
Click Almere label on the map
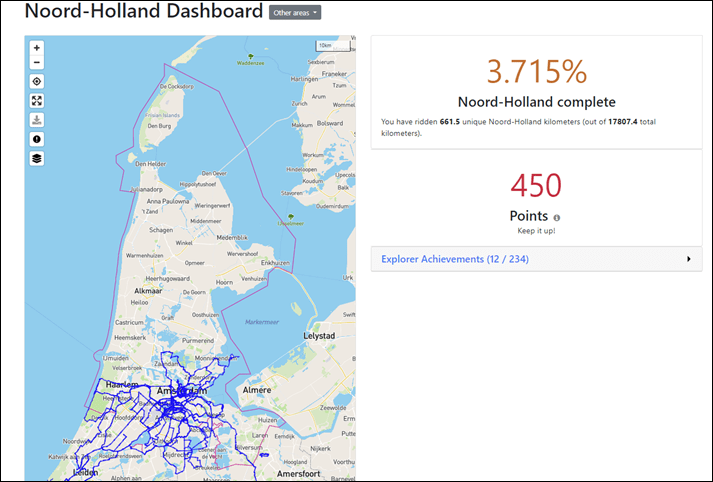pyautogui.click(x=257, y=390)
